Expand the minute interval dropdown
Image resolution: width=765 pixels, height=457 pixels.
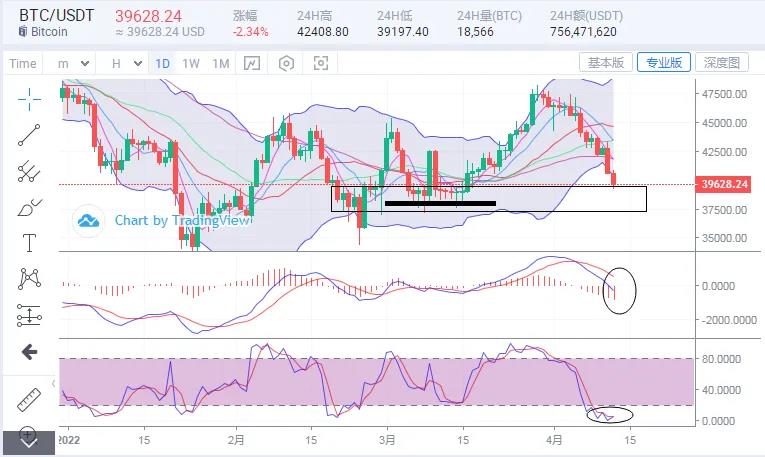(73, 63)
